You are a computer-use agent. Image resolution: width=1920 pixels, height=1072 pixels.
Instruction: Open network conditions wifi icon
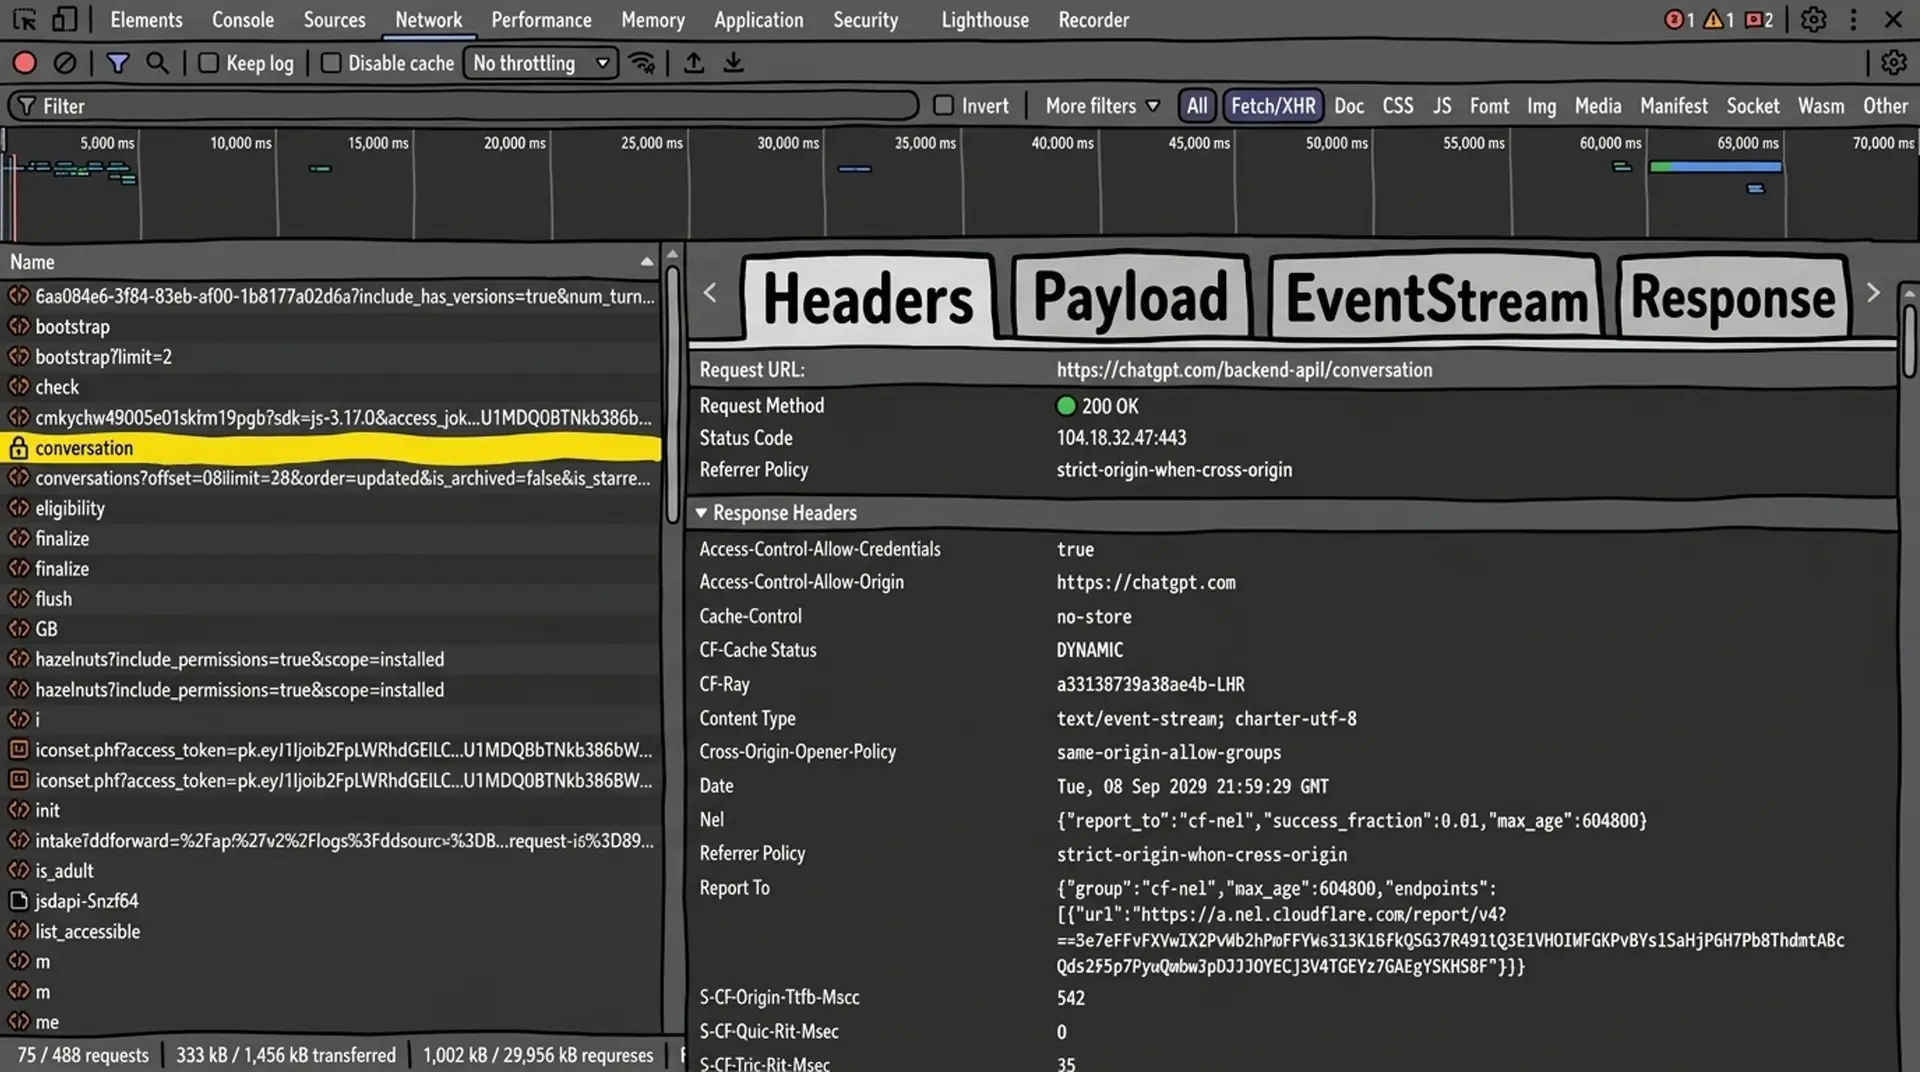click(642, 63)
